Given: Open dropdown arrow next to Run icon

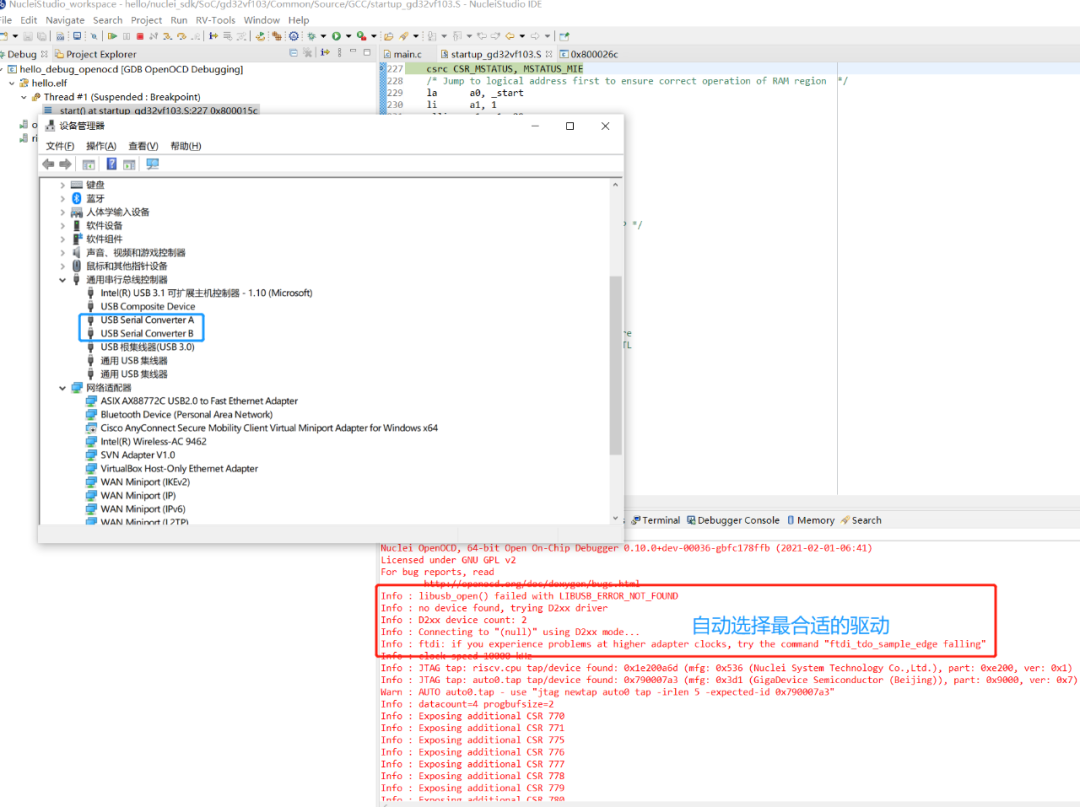Looking at the screenshot, I should (349, 36).
